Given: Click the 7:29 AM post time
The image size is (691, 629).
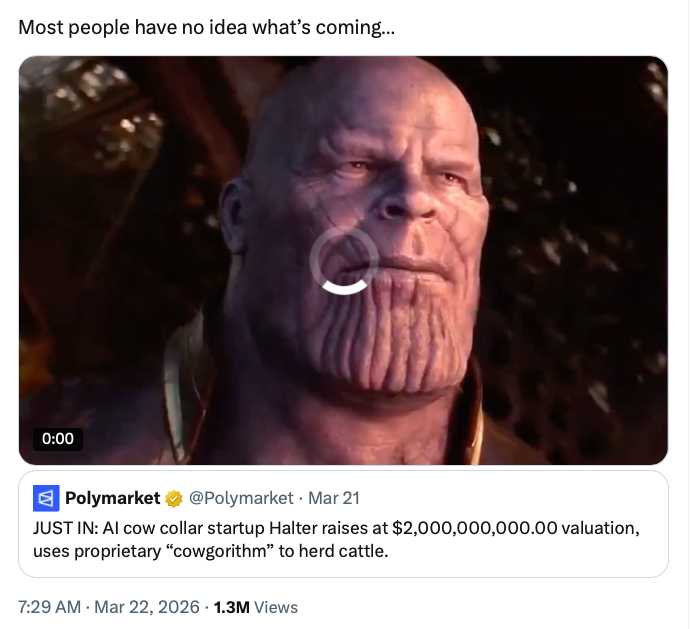Looking at the screenshot, I should tap(50, 607).
